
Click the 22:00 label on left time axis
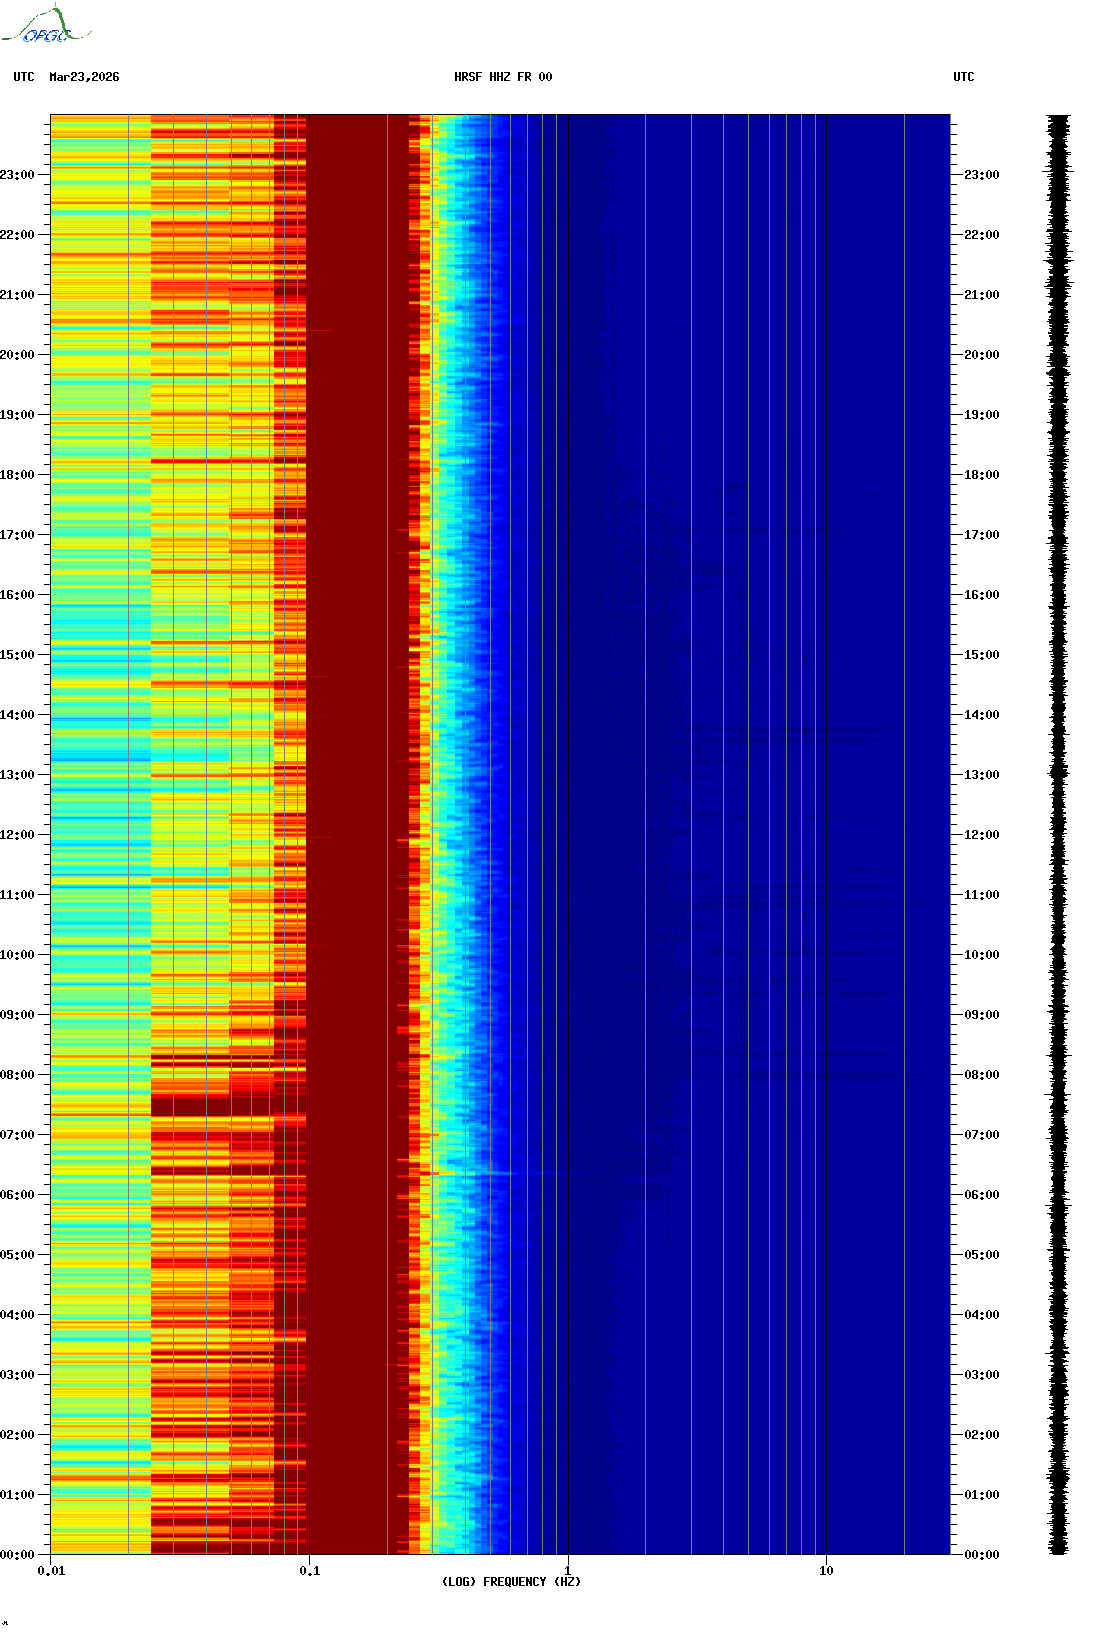pos(17,235)
